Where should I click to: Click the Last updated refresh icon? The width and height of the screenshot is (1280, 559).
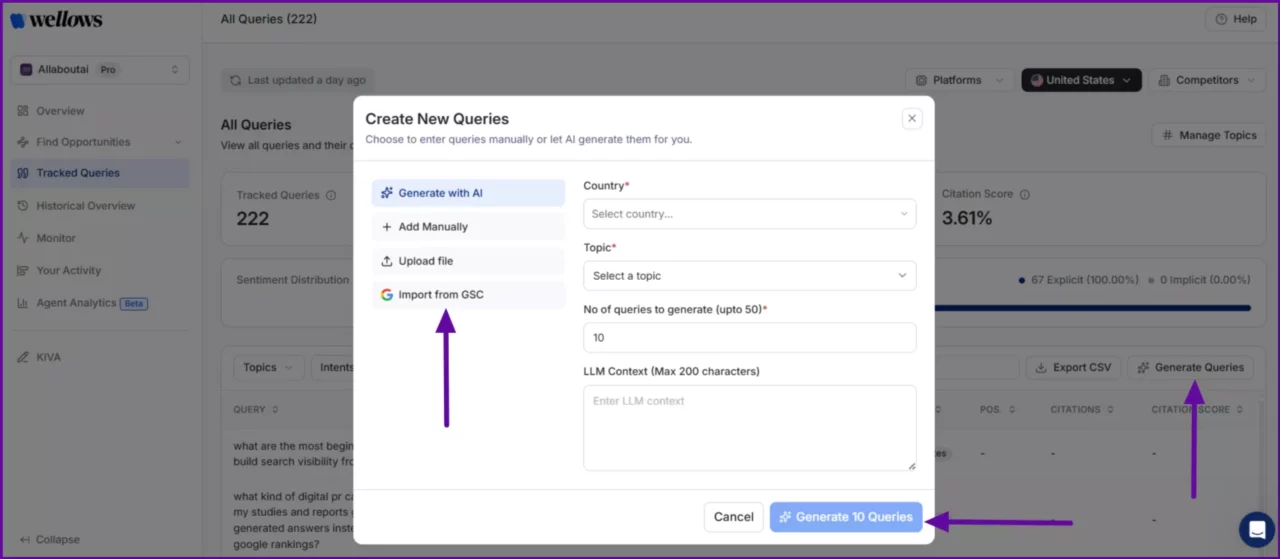pyautogui.click(x=236, y=80)
